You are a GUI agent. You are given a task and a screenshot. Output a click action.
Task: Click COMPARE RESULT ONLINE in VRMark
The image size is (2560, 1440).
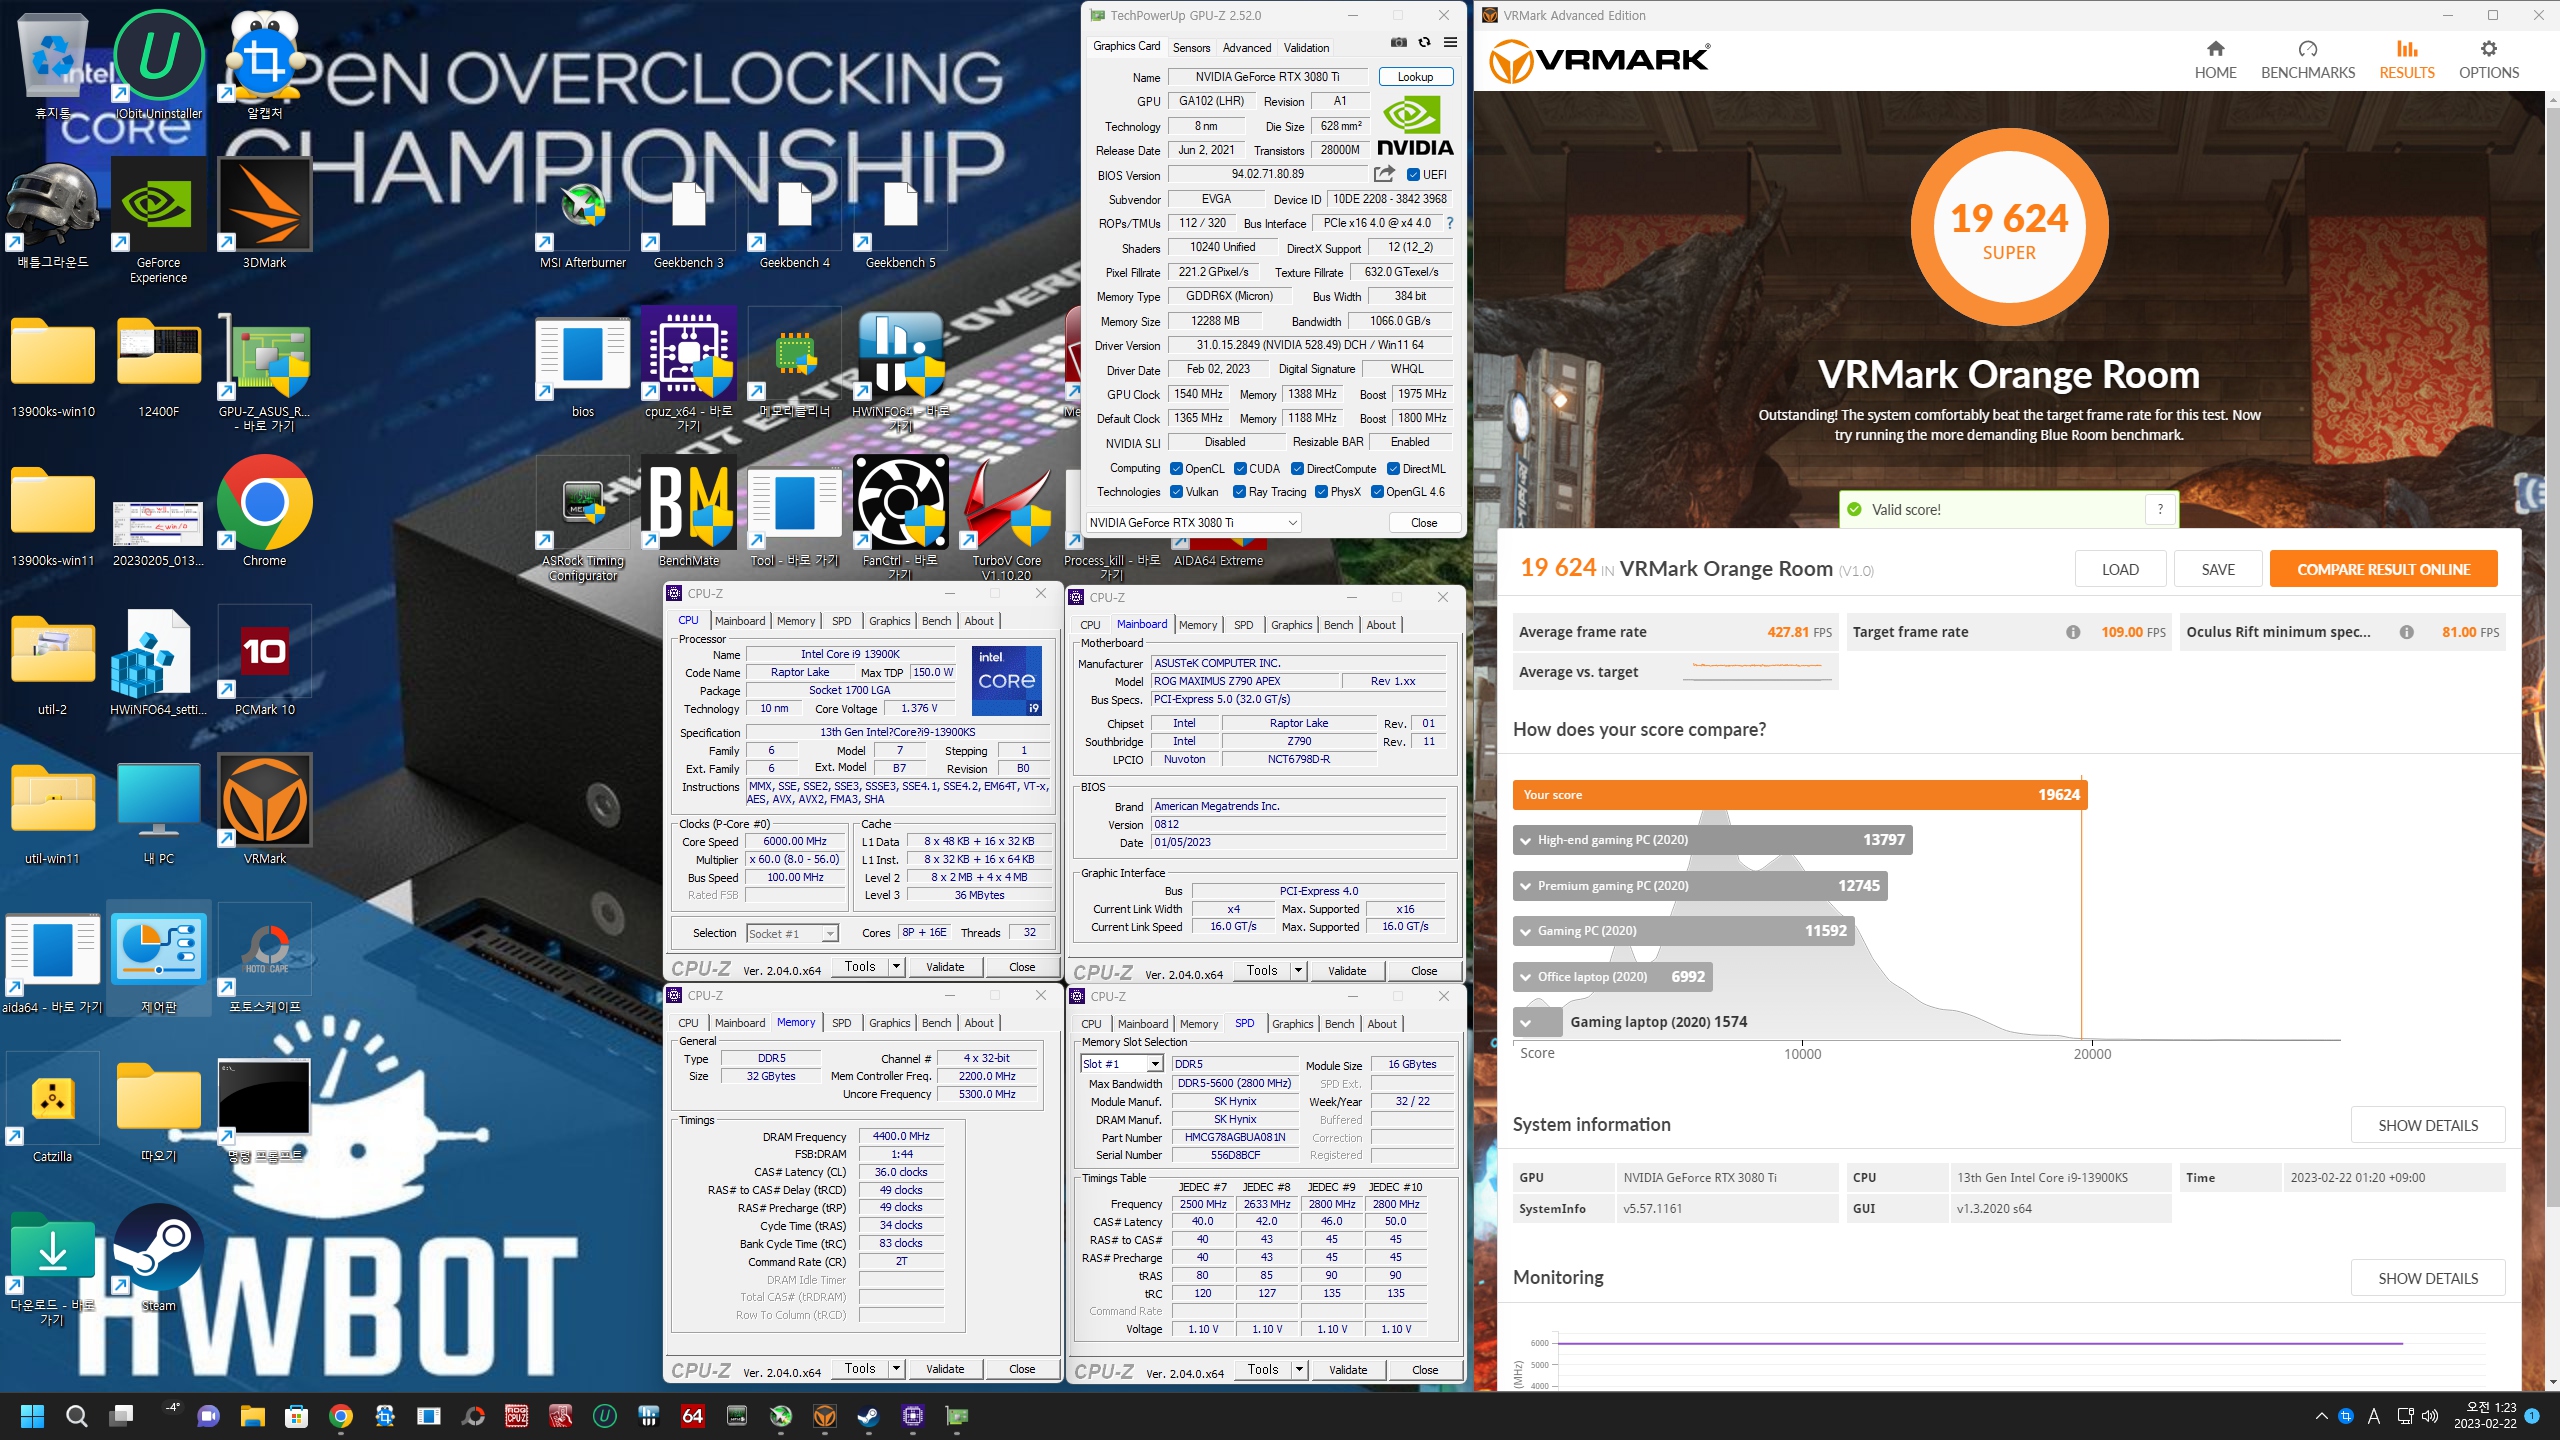[2383, 569]
